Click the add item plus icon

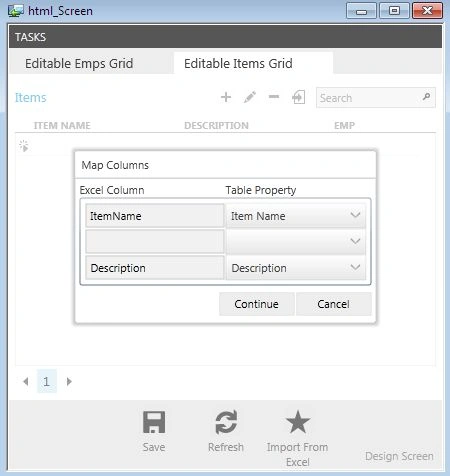click(226, 97)
